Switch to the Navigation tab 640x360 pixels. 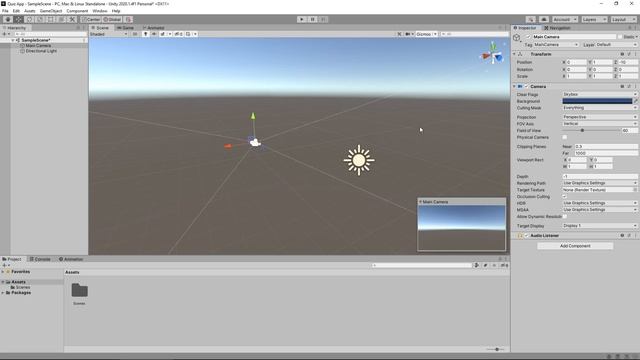point(557,28)
